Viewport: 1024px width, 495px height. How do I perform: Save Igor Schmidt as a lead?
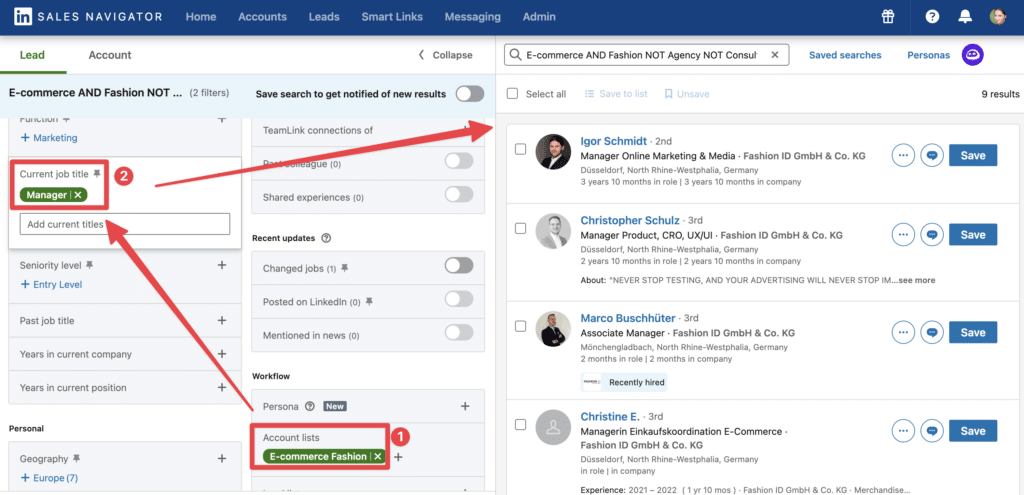973,155
